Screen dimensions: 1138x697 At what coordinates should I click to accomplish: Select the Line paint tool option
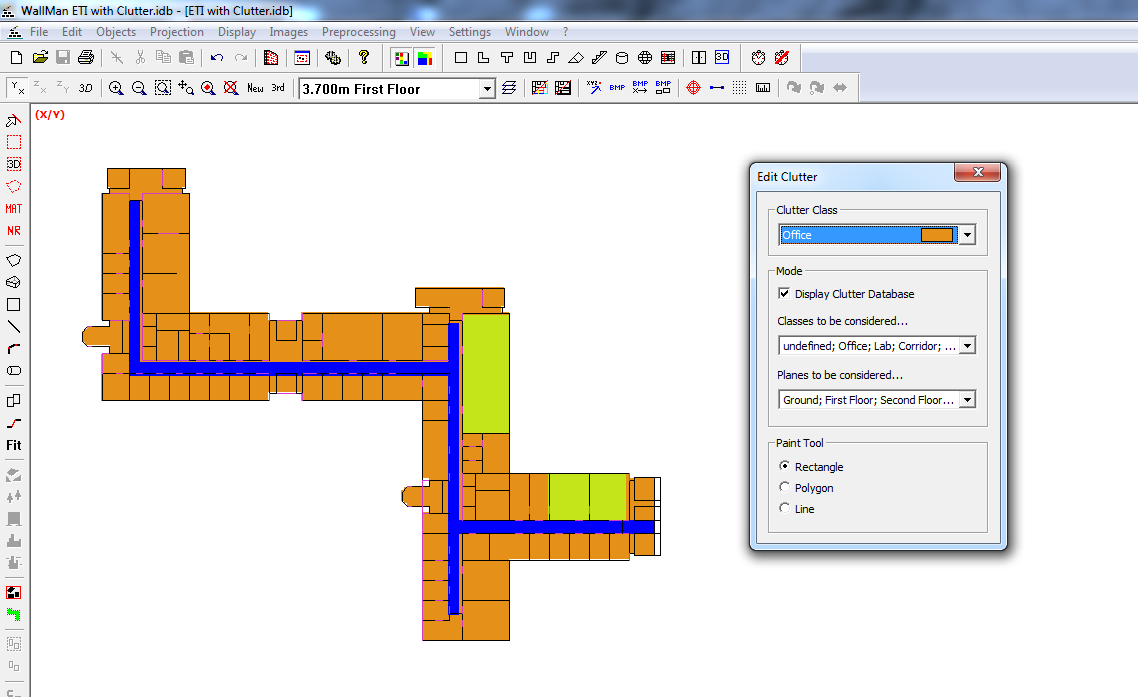coord(785,509)
